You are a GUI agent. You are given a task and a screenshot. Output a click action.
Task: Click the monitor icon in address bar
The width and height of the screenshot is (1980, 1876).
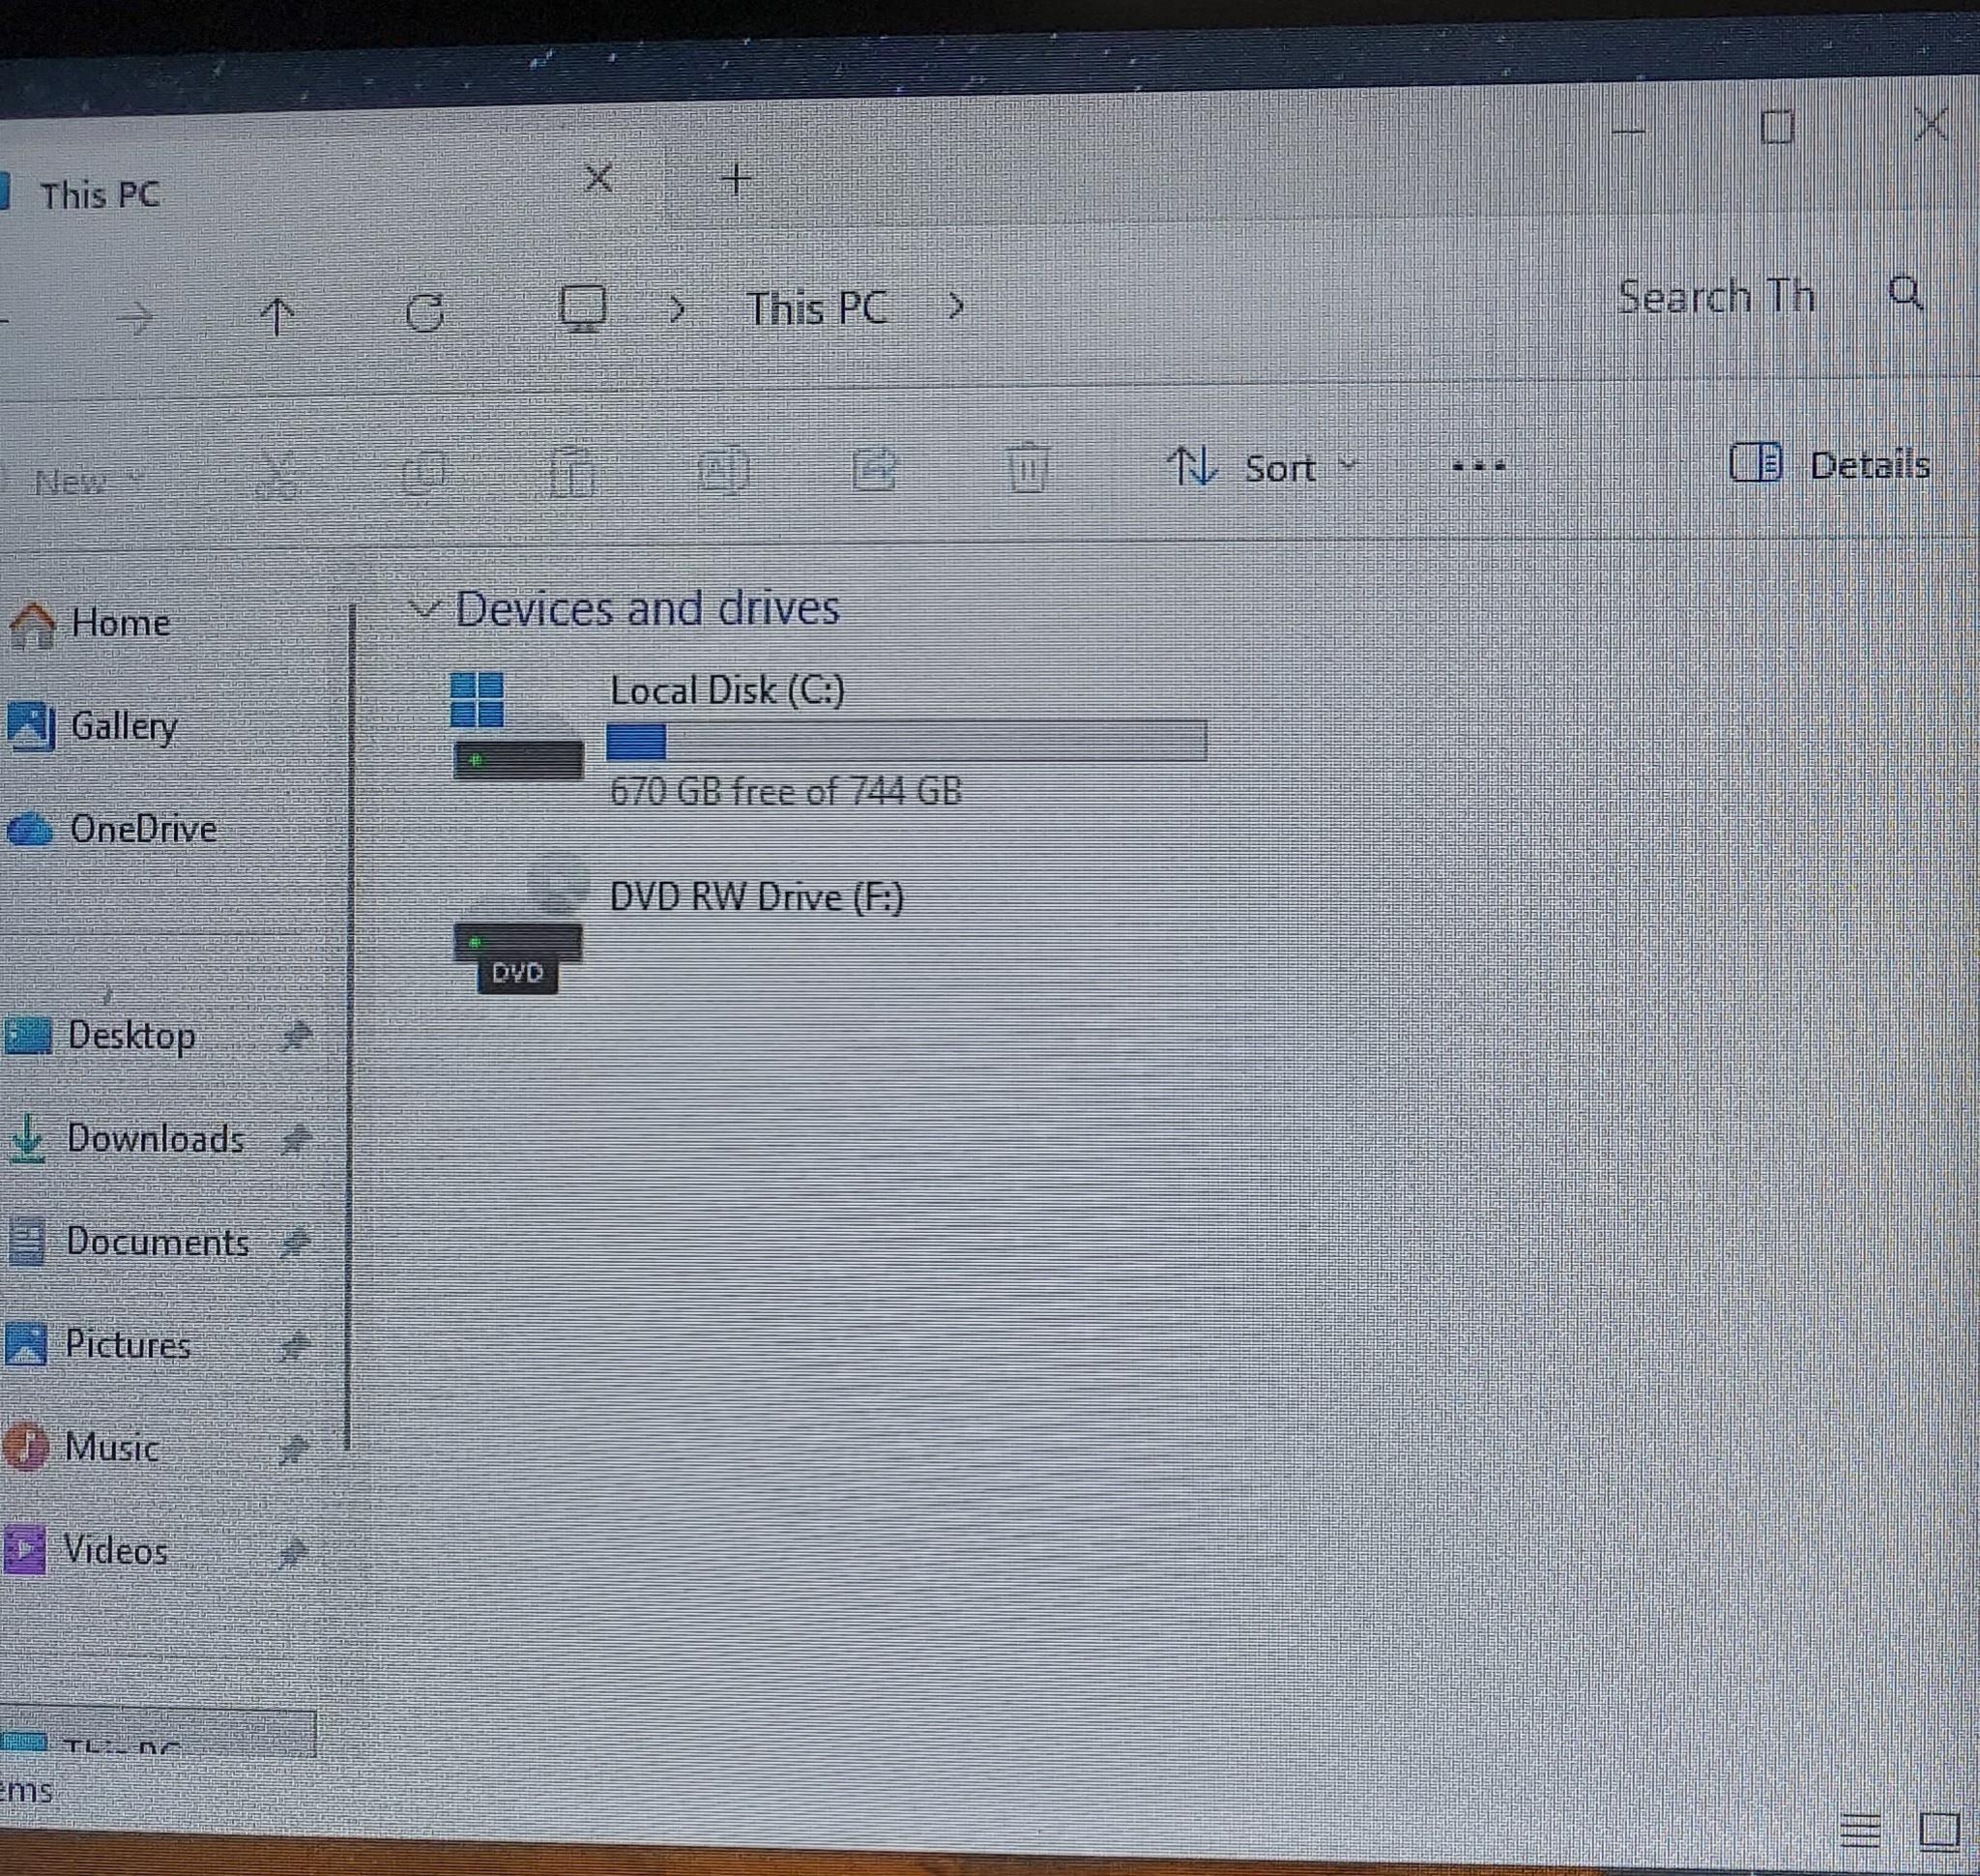[x=582, y=308]
